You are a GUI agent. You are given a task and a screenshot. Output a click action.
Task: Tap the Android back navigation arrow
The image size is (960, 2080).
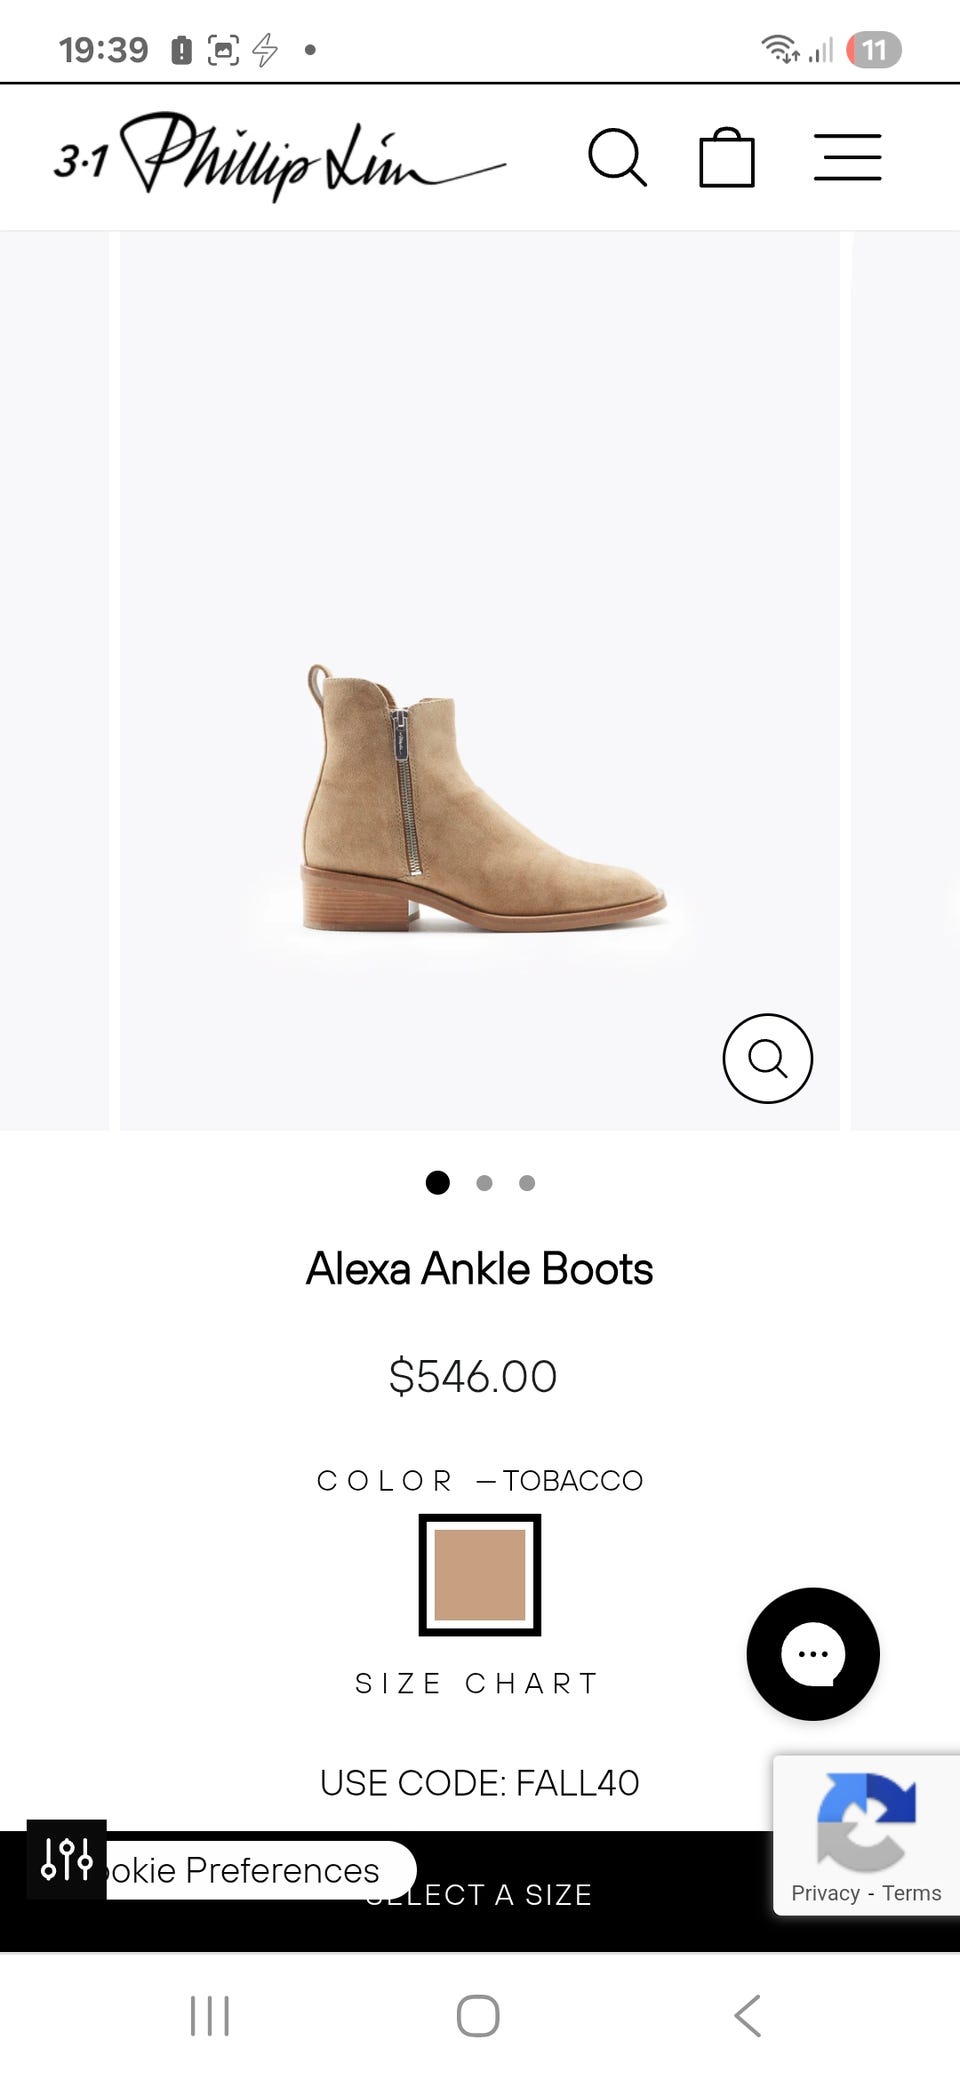(x=747, y=2015)
